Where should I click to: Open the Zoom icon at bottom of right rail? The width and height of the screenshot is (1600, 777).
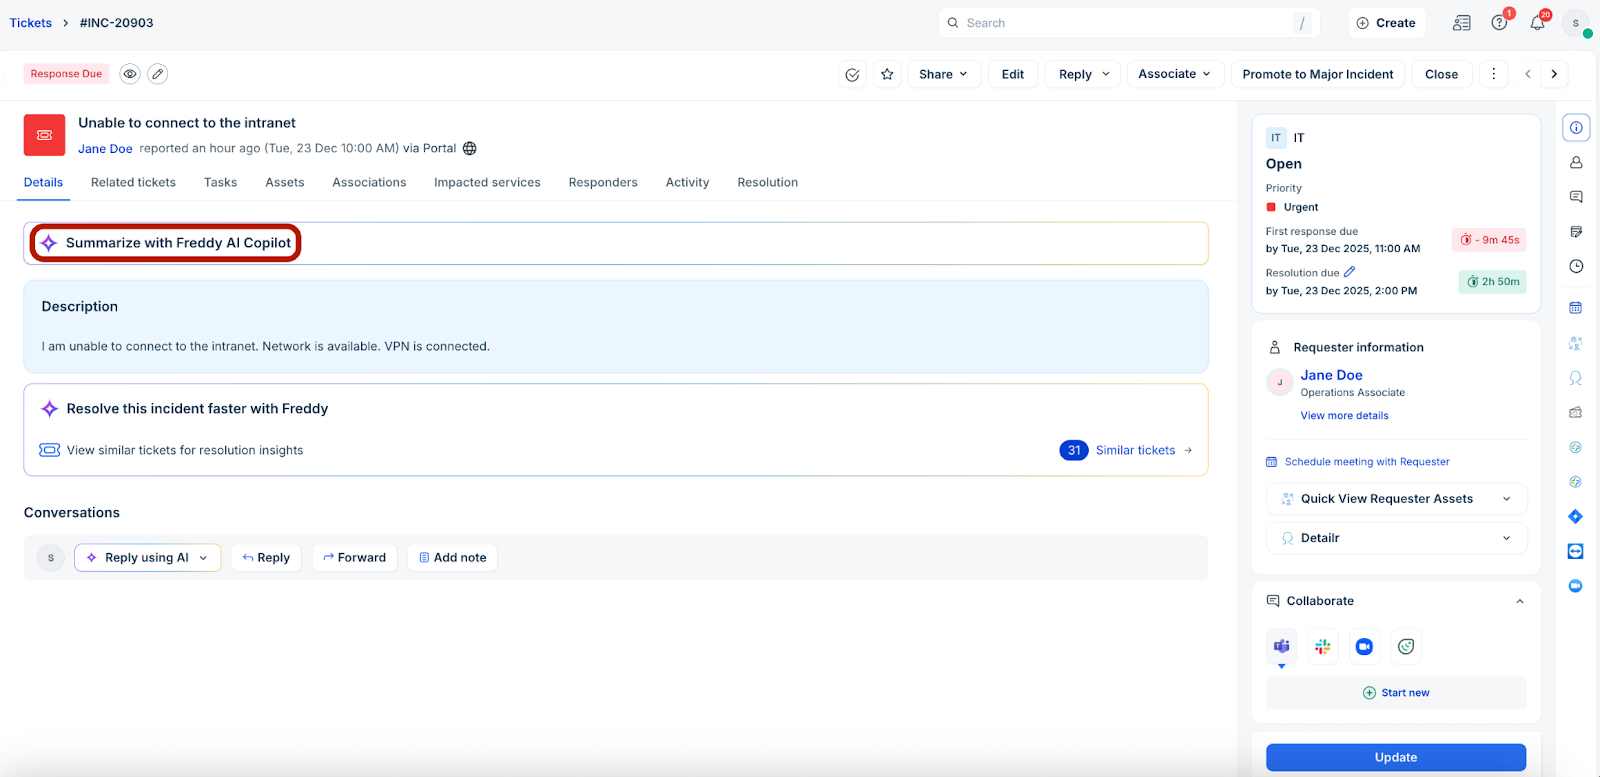1576,586
